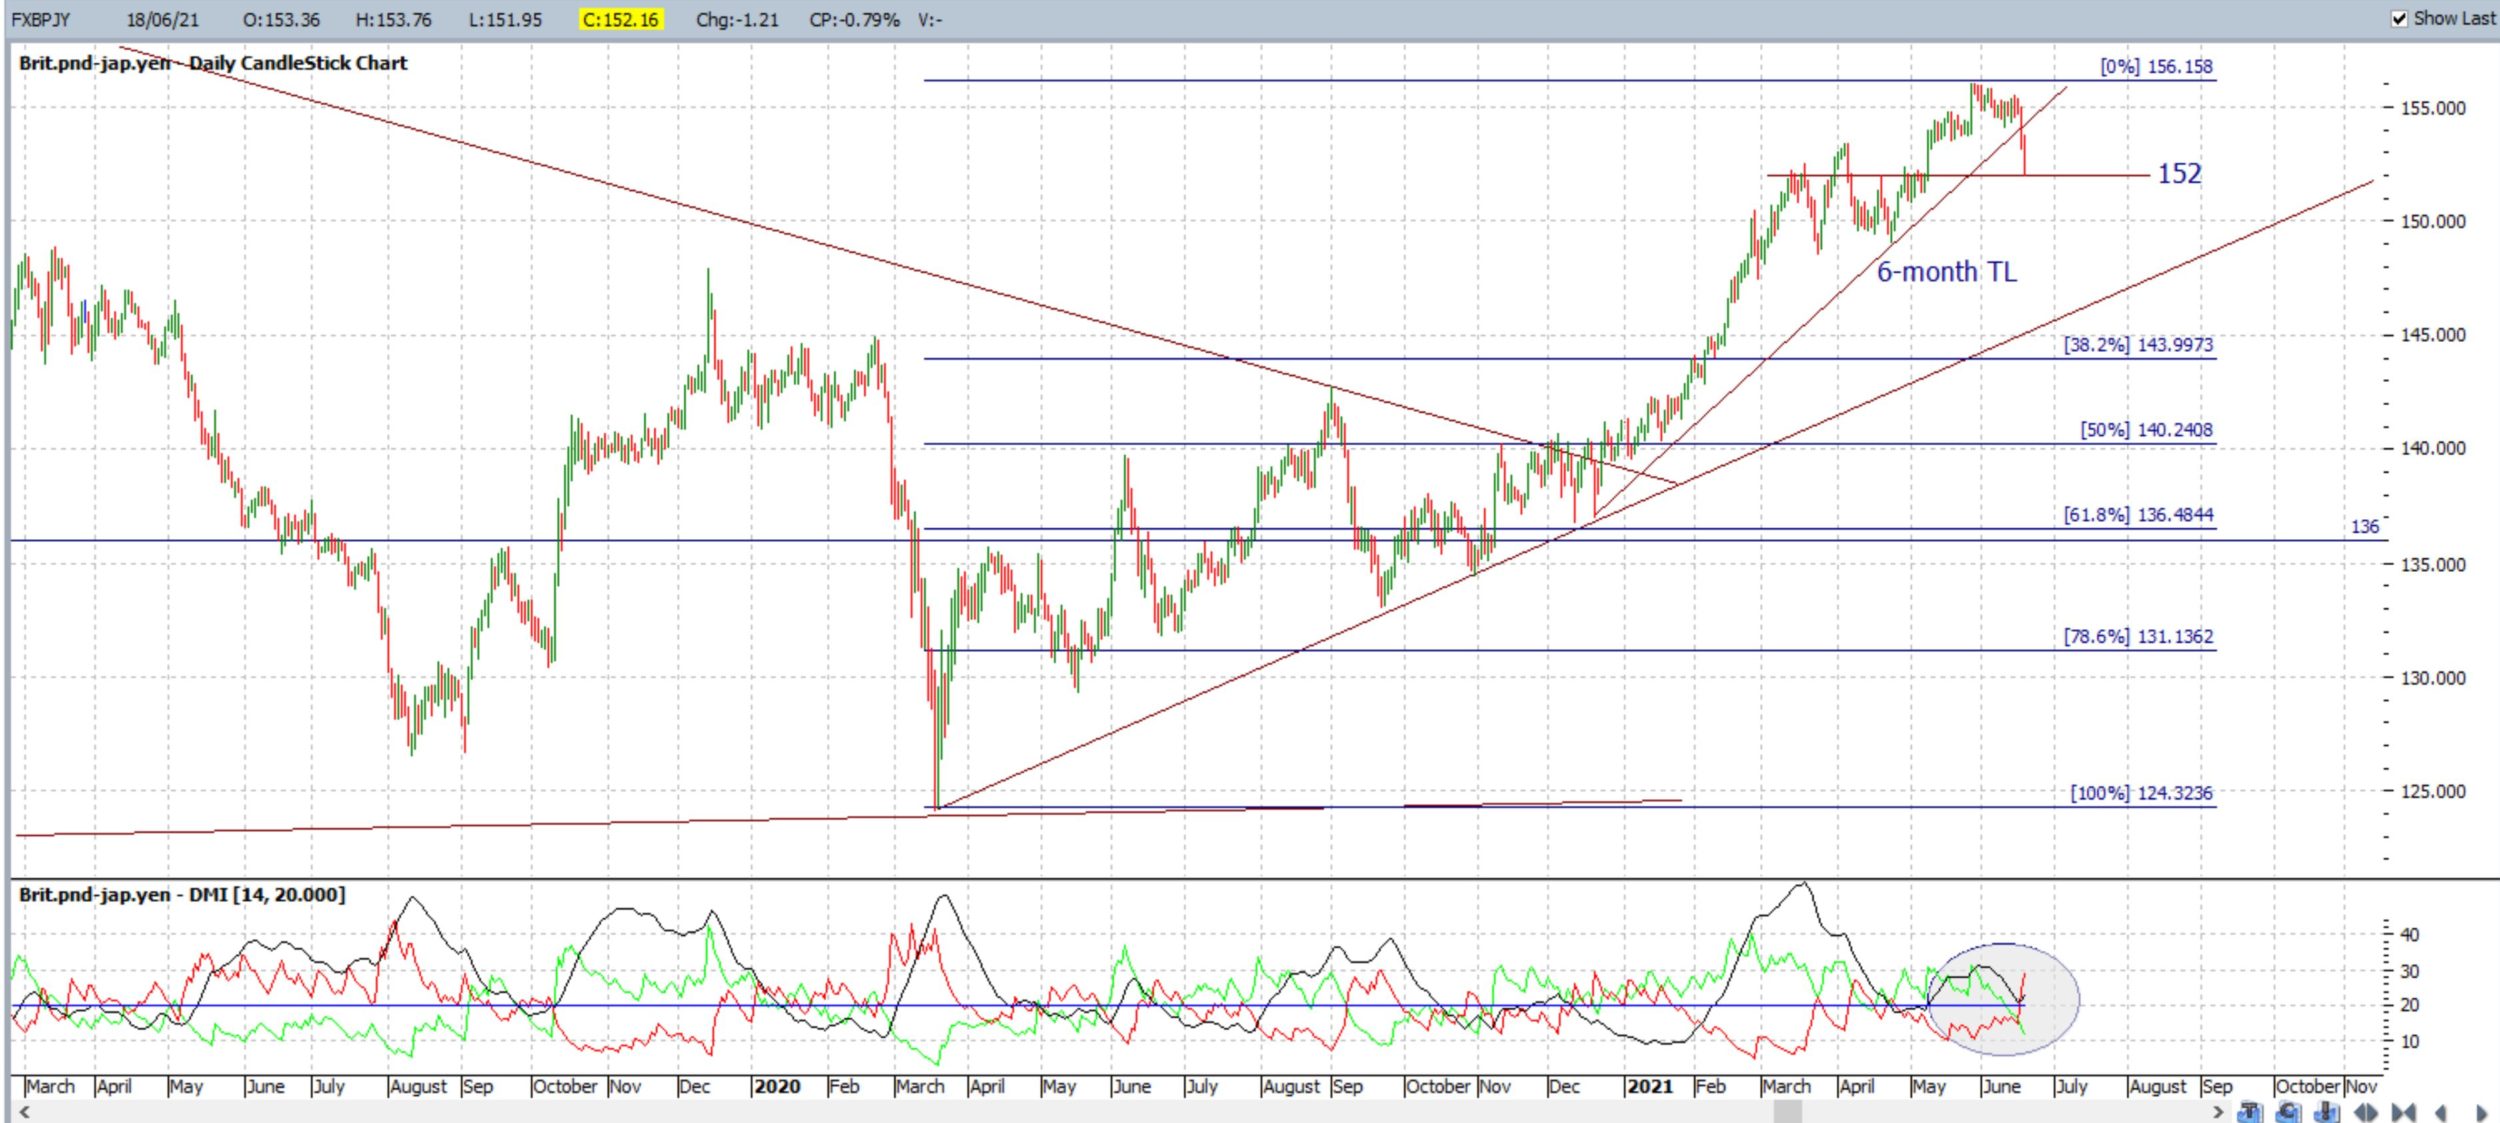This screenshot has width=2500, height=1123.
Task: Click the 136 horizontal line label
Action: click(x=2364, y=527)
